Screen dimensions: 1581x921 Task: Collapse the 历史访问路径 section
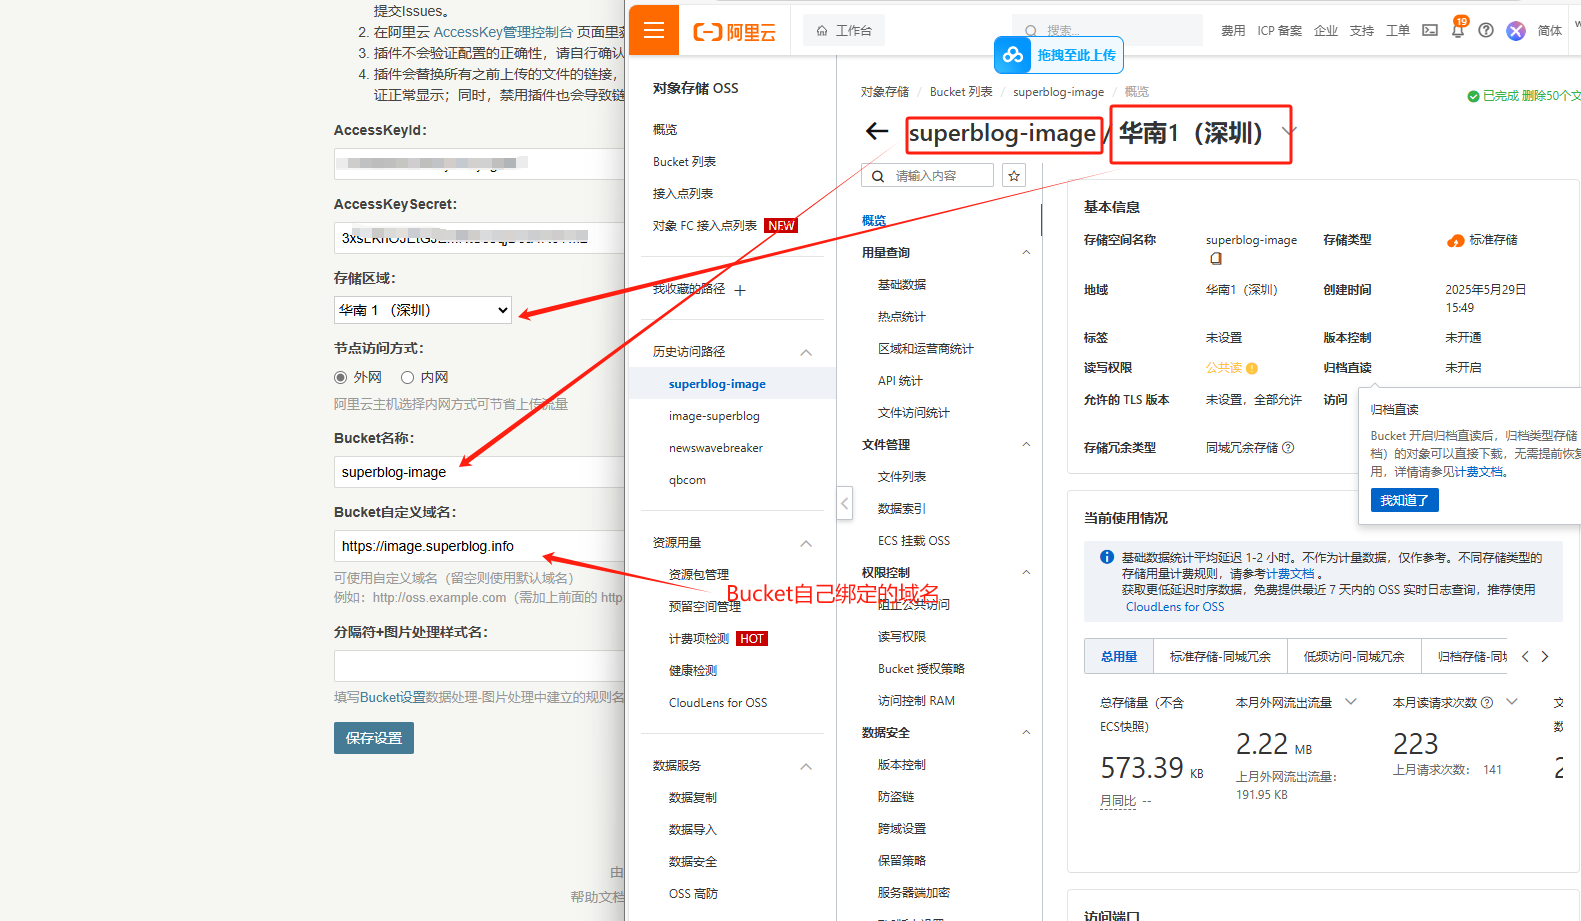point(806,352)
